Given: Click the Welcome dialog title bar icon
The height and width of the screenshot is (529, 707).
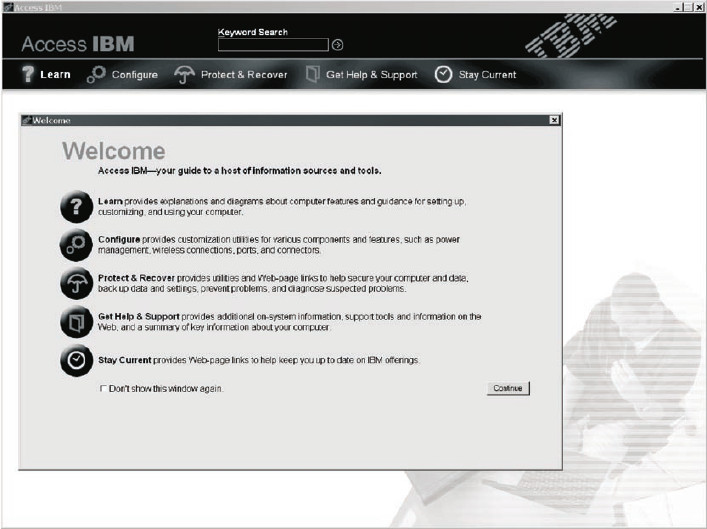Looking at the screenshot, I should tap(26, 120).
